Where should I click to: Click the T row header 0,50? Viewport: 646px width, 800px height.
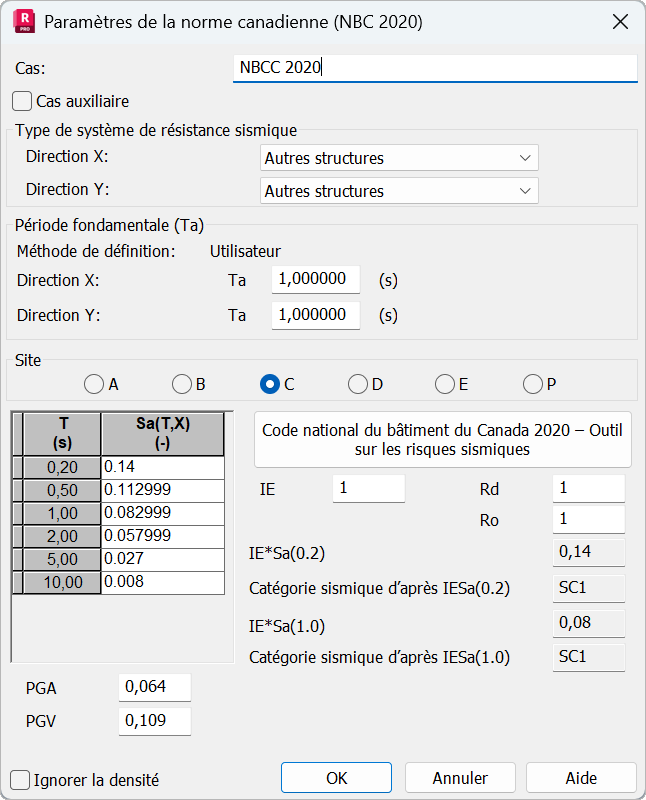62,490
